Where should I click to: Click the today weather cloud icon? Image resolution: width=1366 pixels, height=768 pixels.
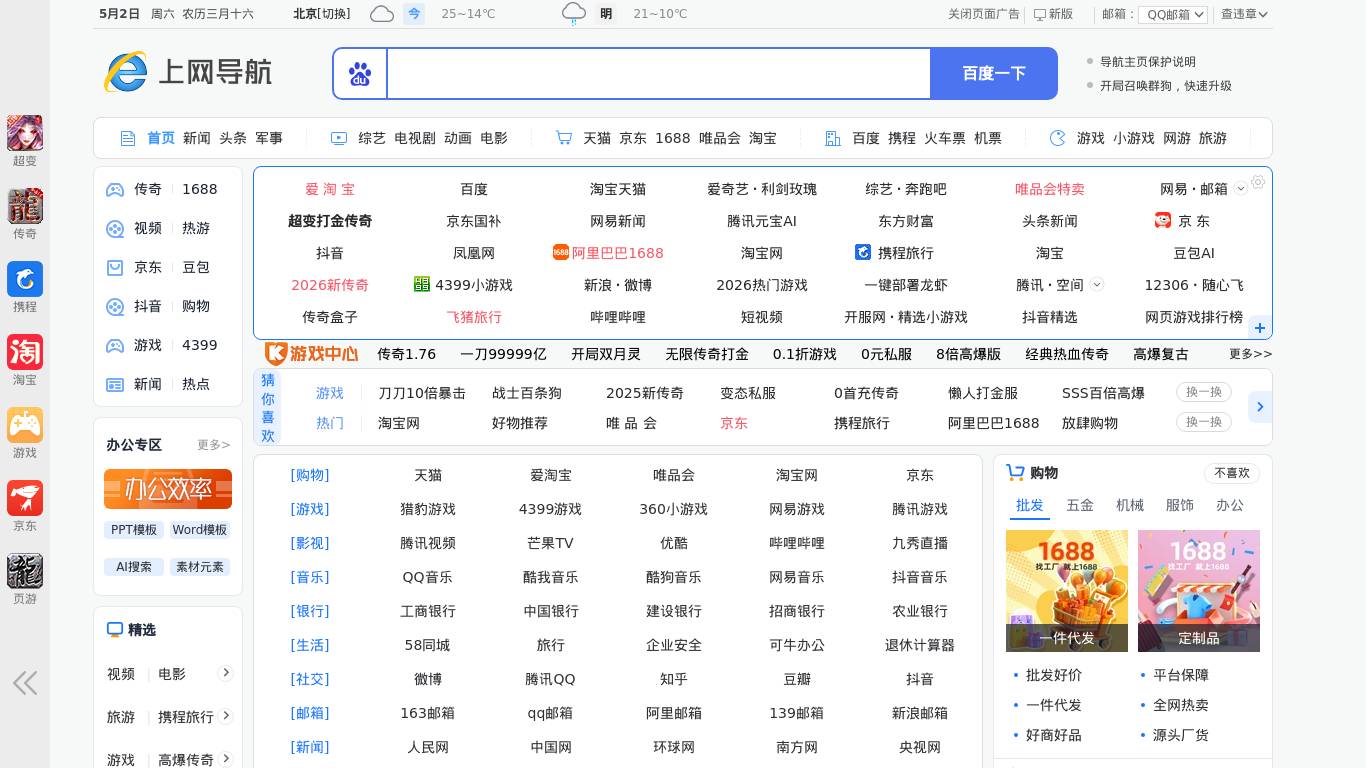[381, 14]
